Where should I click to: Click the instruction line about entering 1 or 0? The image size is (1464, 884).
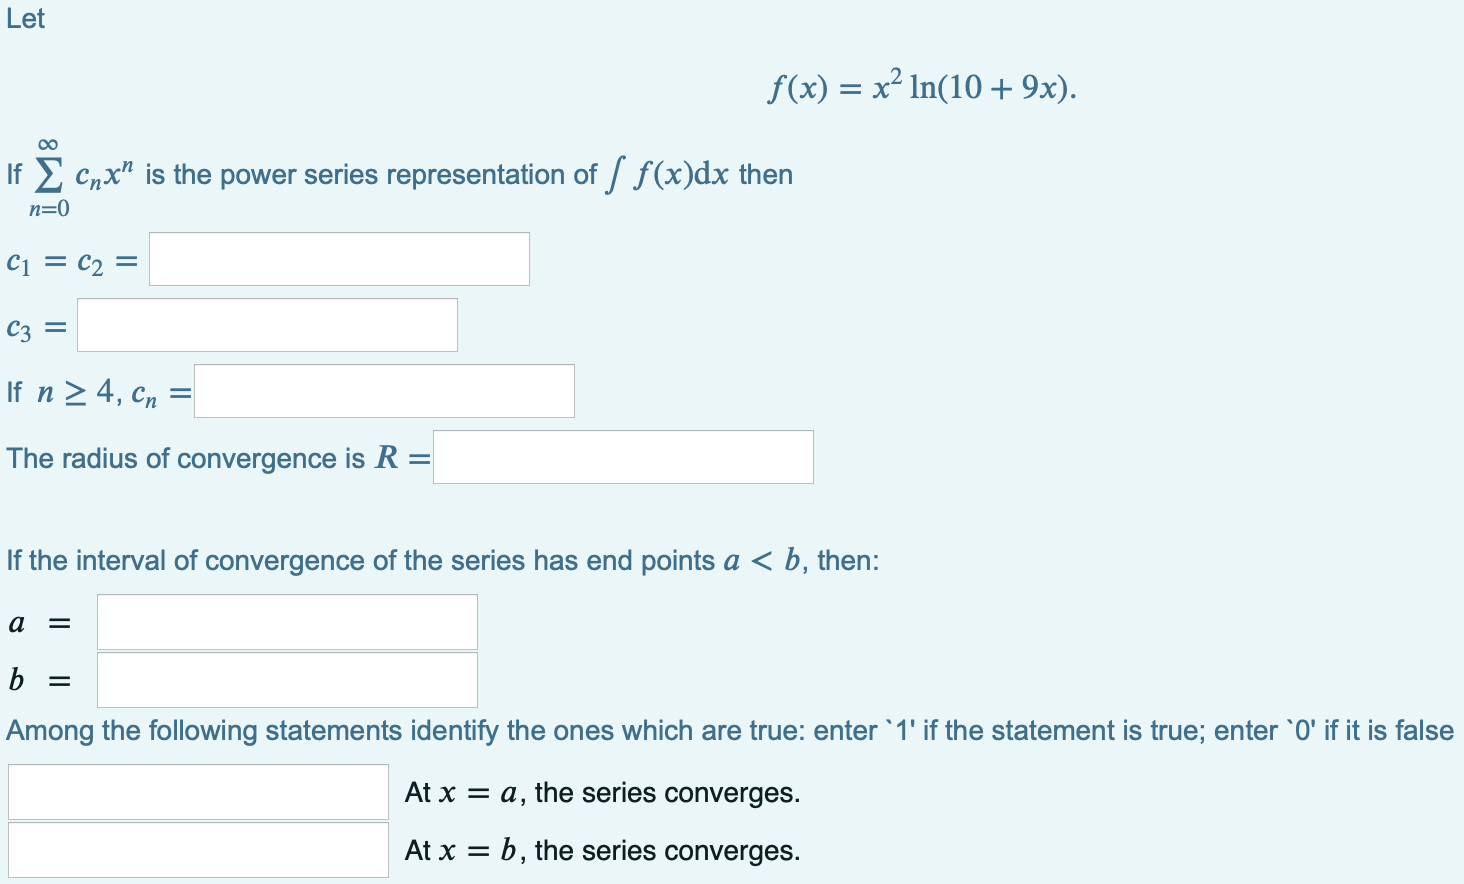[x=730, y=730]
